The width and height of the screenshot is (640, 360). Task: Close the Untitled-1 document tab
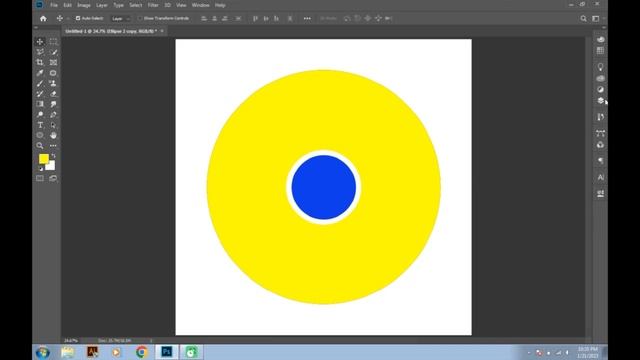162,31
